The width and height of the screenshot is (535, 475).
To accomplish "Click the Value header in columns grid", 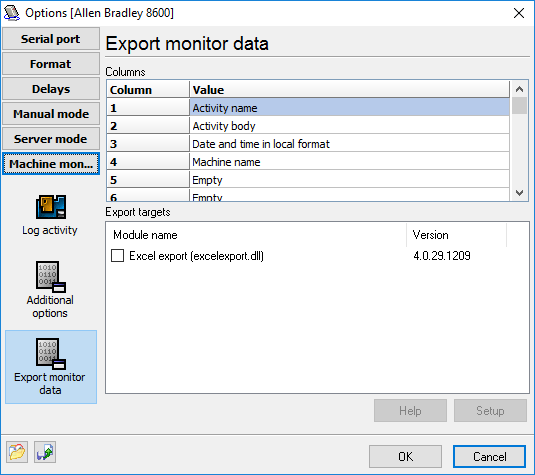I will pyautogui.click(x=349, y=90).
